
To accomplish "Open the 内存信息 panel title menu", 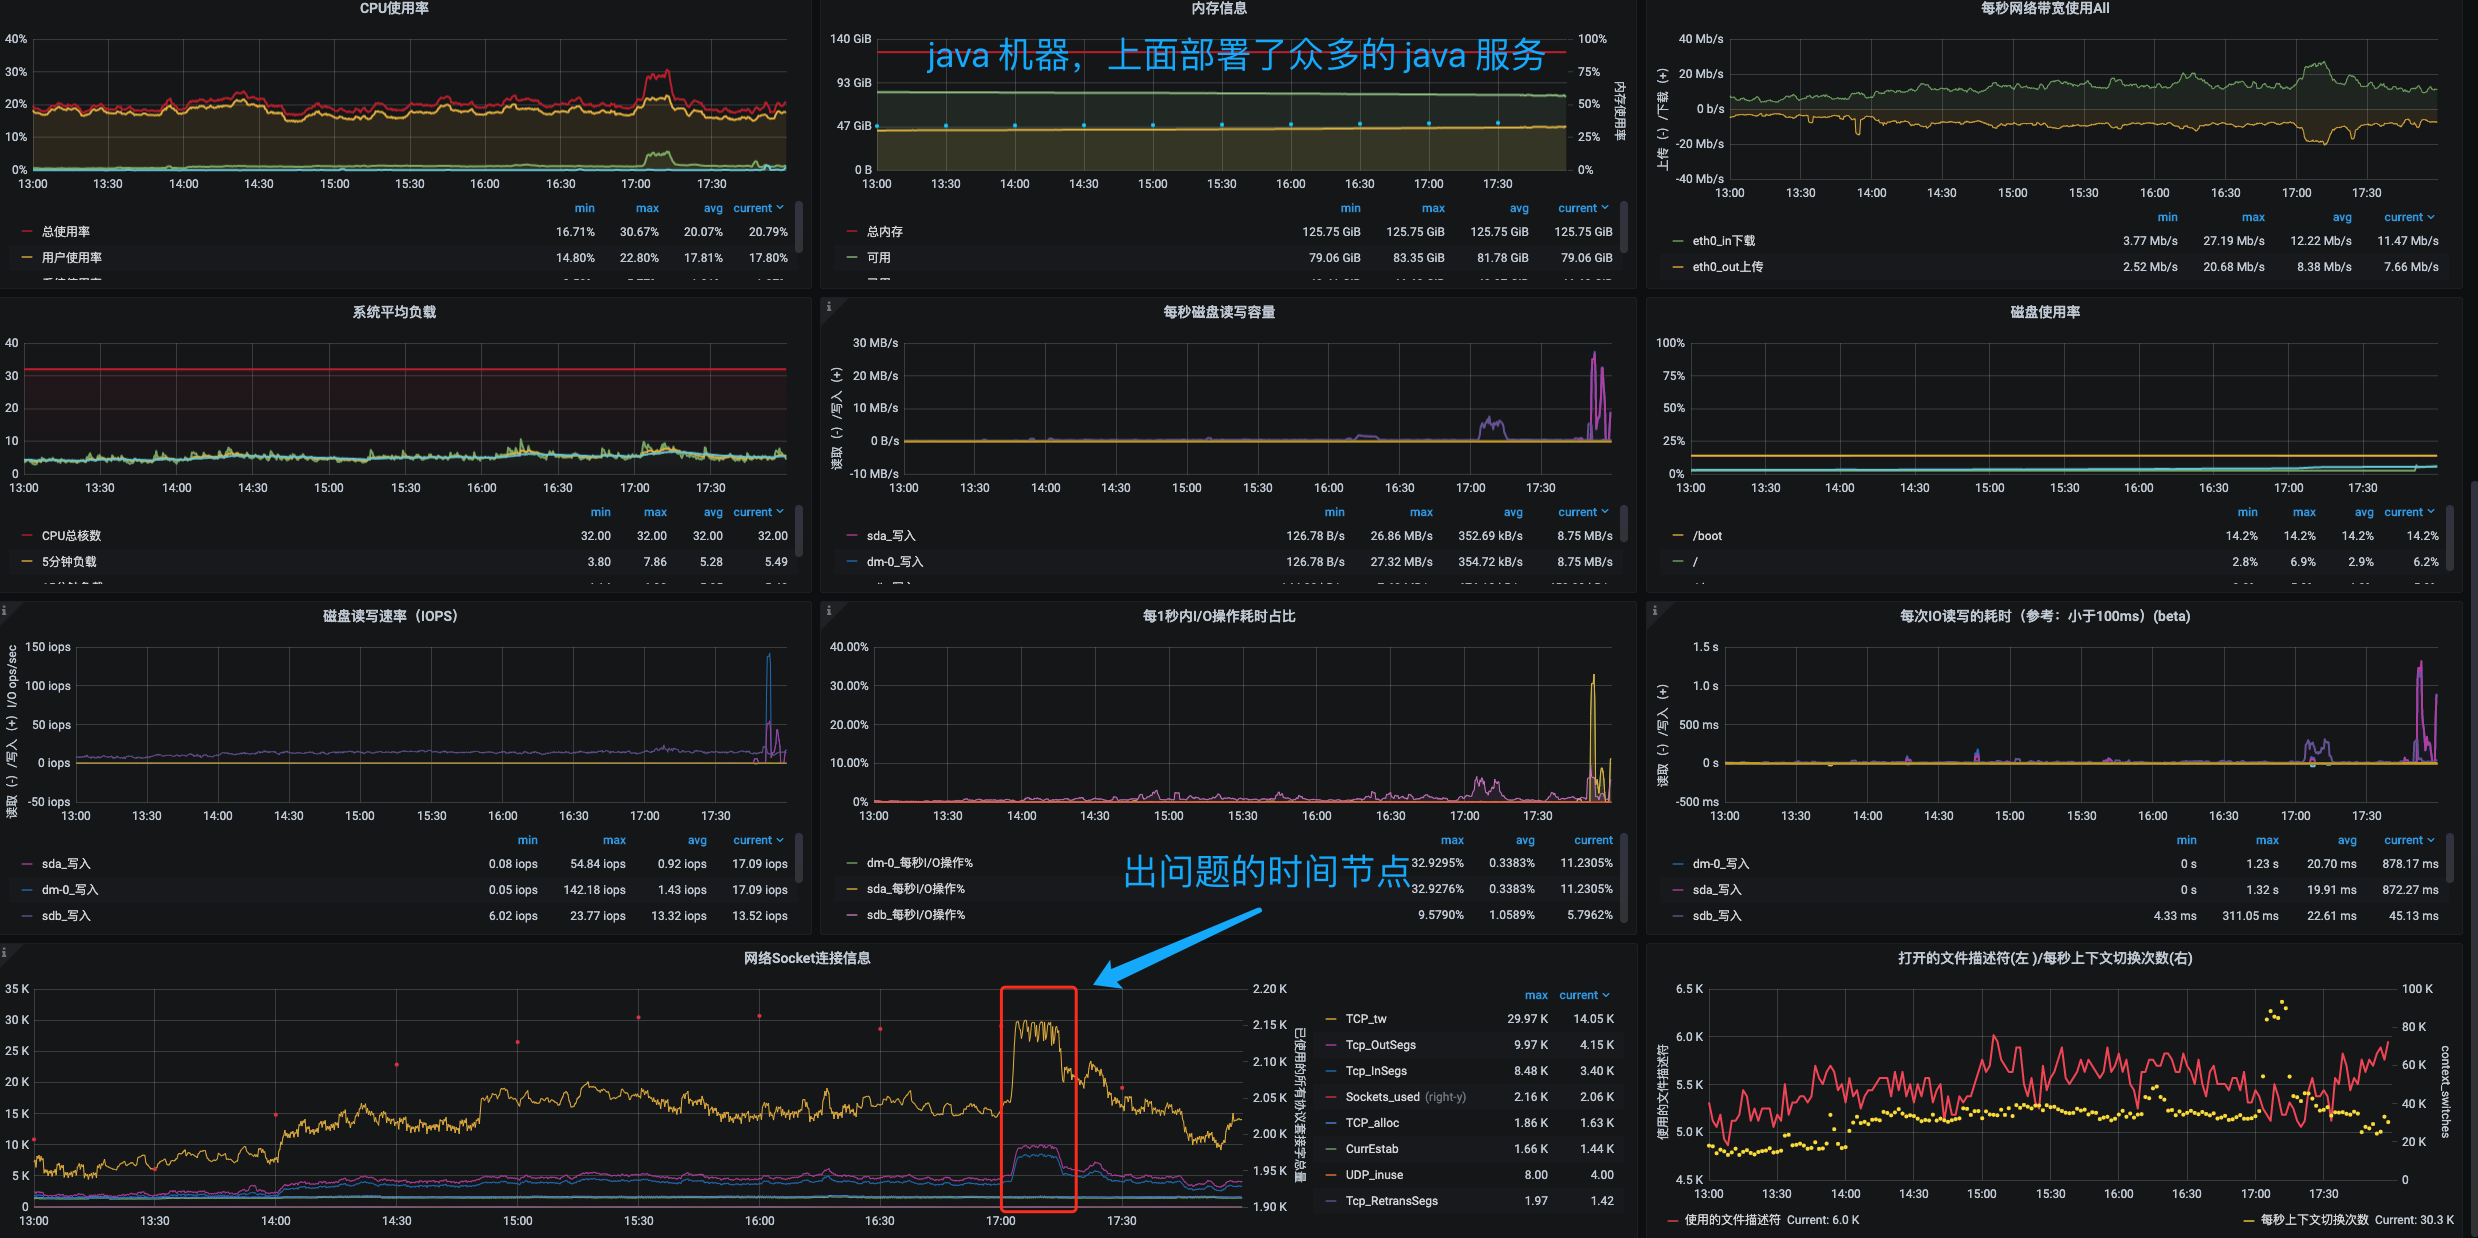I will point(1218,8).
